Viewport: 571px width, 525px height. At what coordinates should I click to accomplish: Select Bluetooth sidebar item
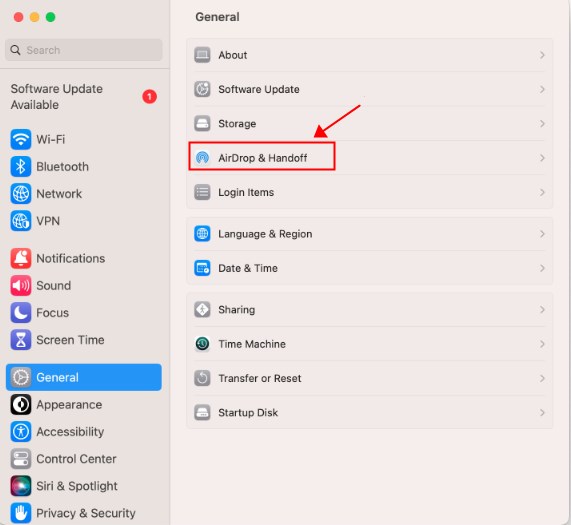(84, 167)
